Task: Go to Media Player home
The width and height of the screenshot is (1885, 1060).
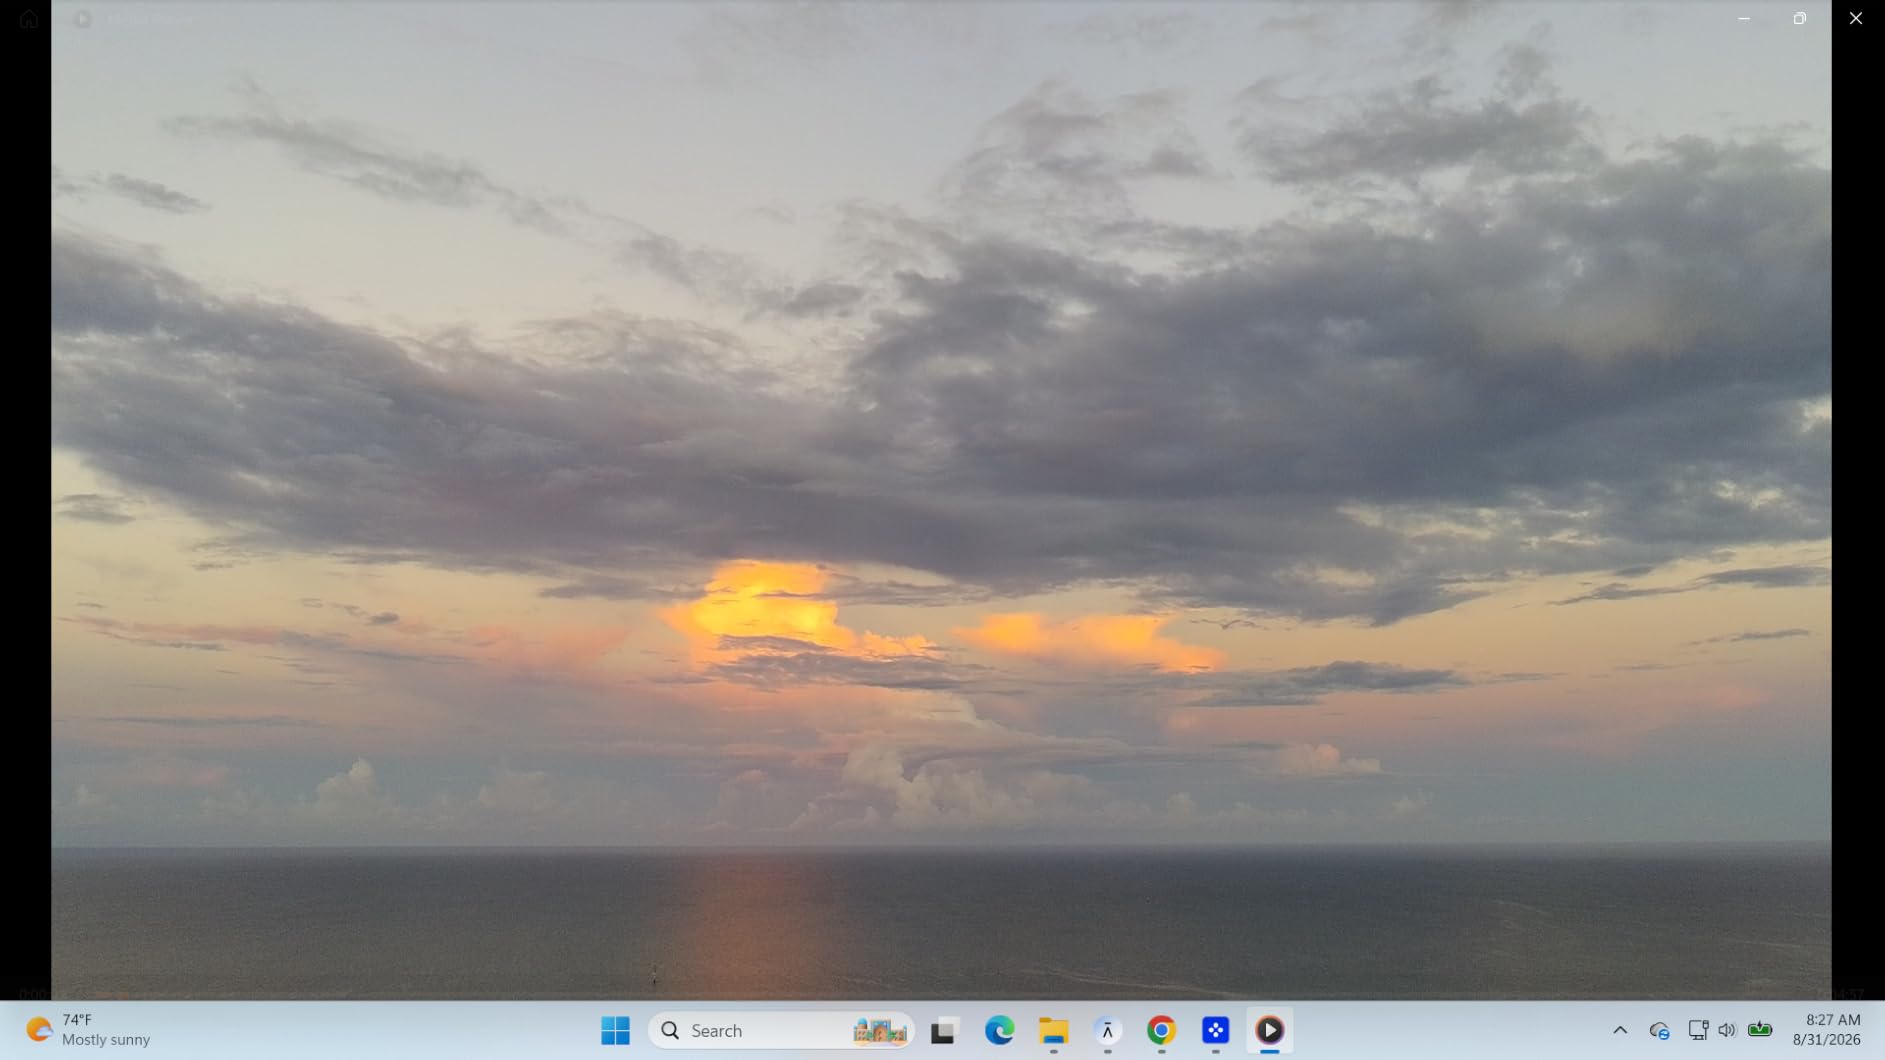Action: [29, 19]
